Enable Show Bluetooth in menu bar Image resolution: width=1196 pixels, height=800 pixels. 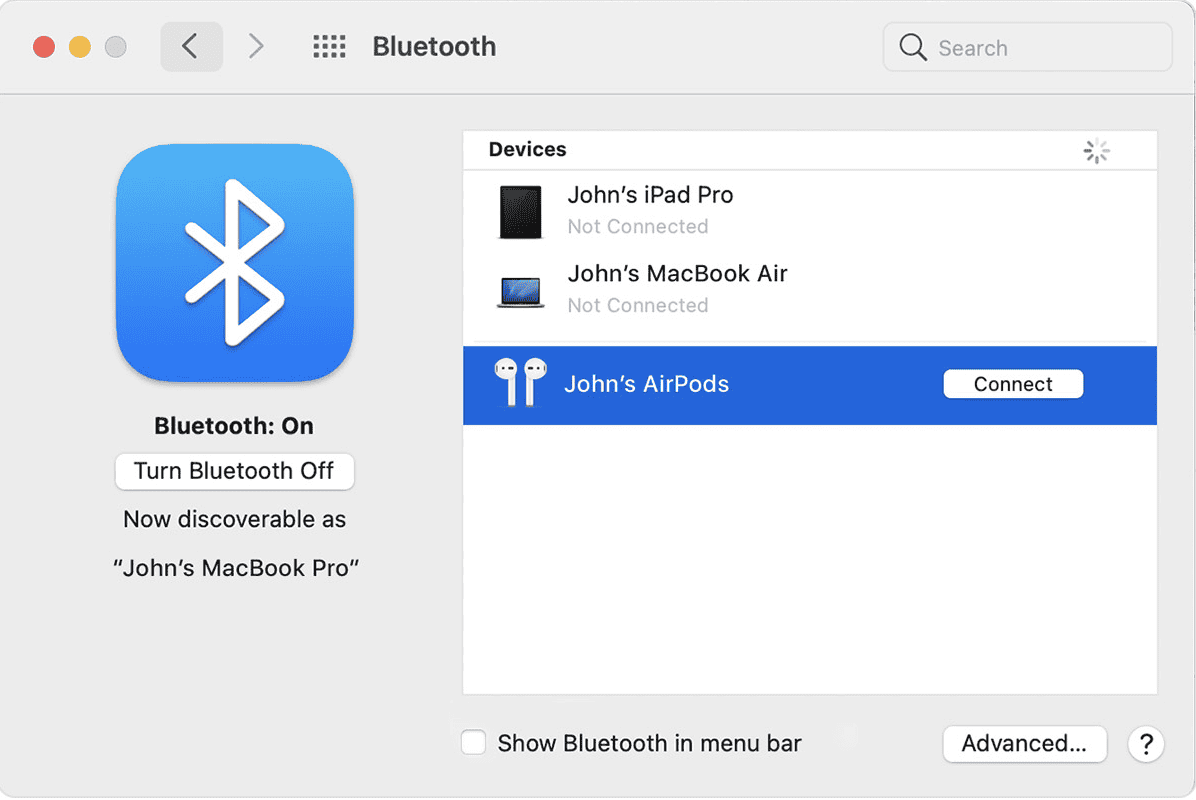click(x=473, y=742)
